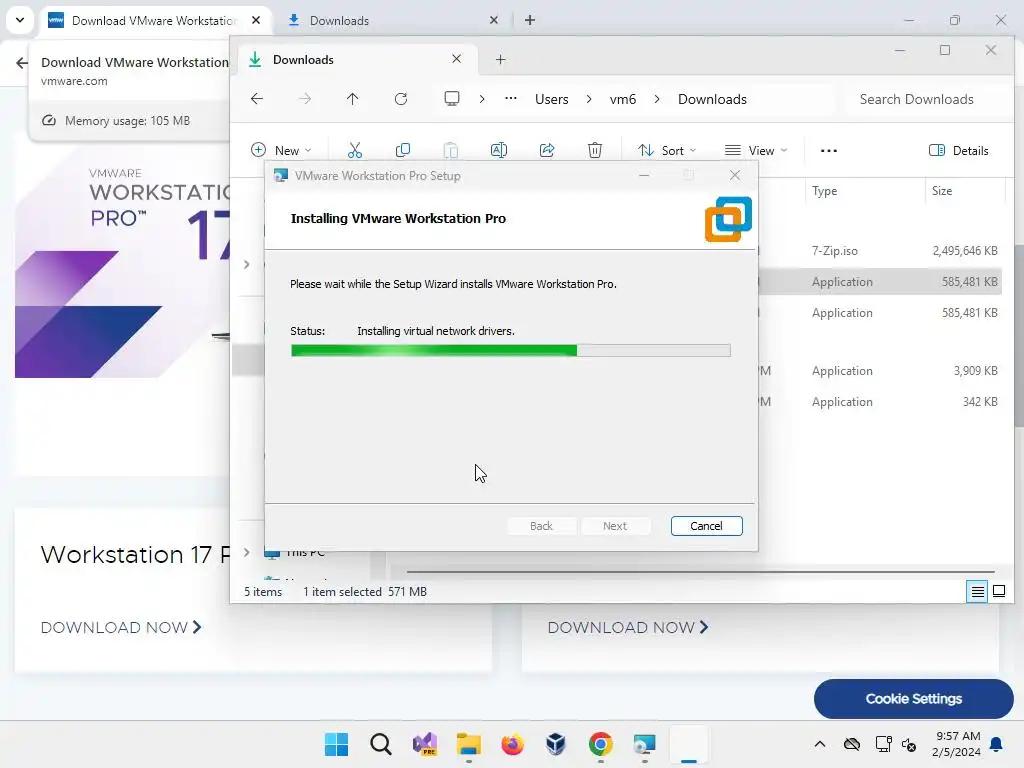Click Workstation 17 DOWNLOAD NOW link on left
The height and width of the screenshot is (768, 1024).
coord(121,628)
